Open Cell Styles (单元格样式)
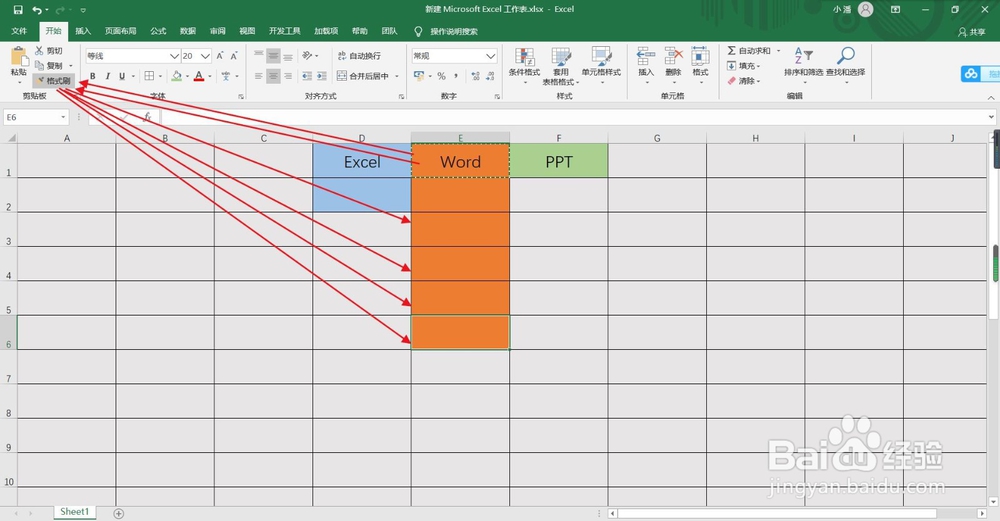The width and height of the screenshot is (1000, 521). 601,65
